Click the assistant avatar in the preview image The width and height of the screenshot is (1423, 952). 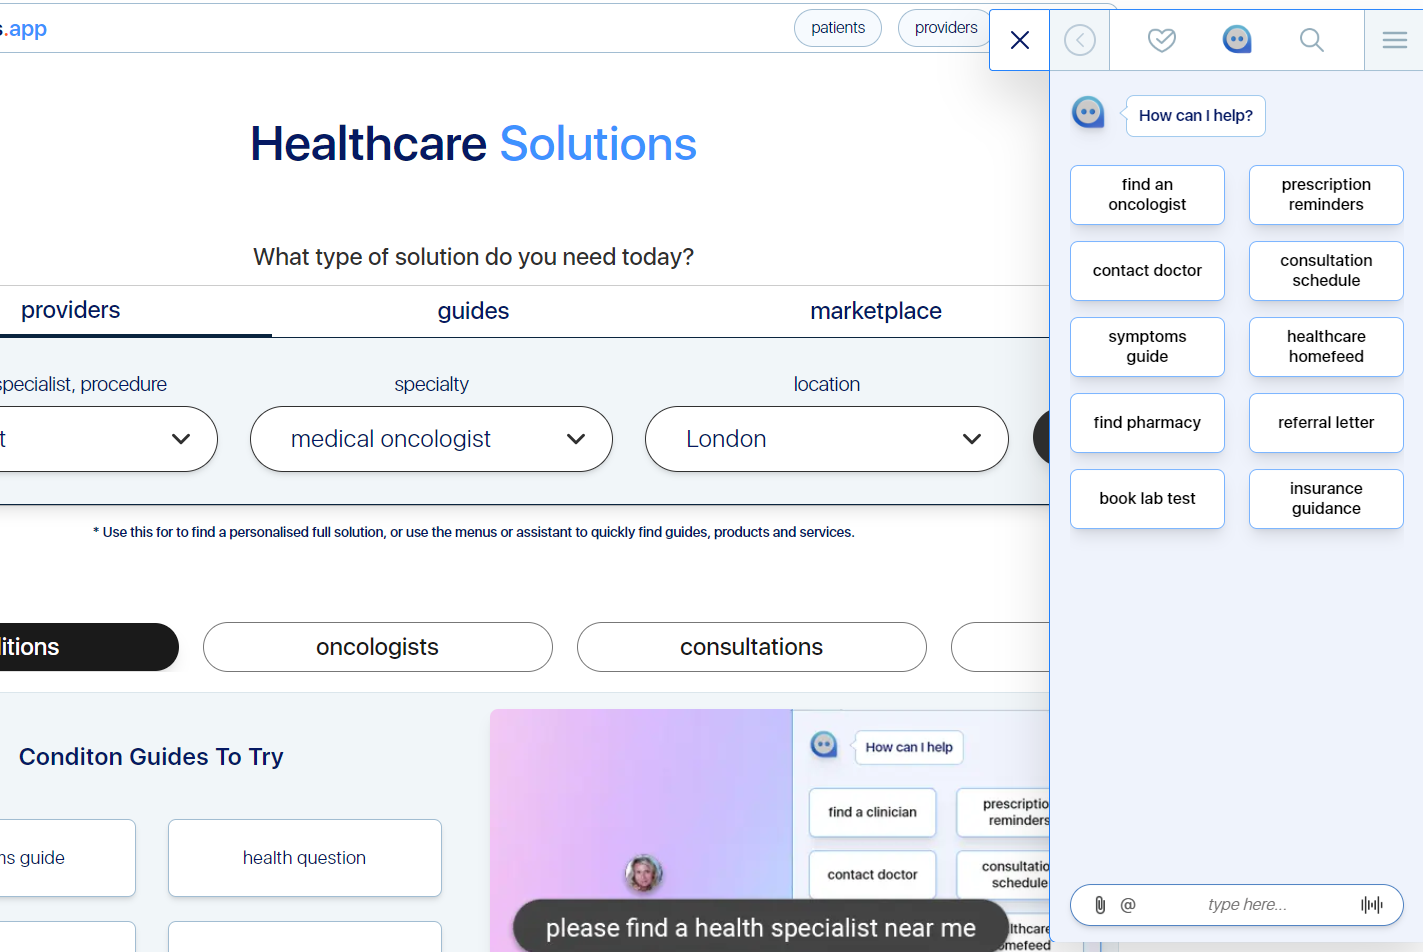(x=824, y=745)
